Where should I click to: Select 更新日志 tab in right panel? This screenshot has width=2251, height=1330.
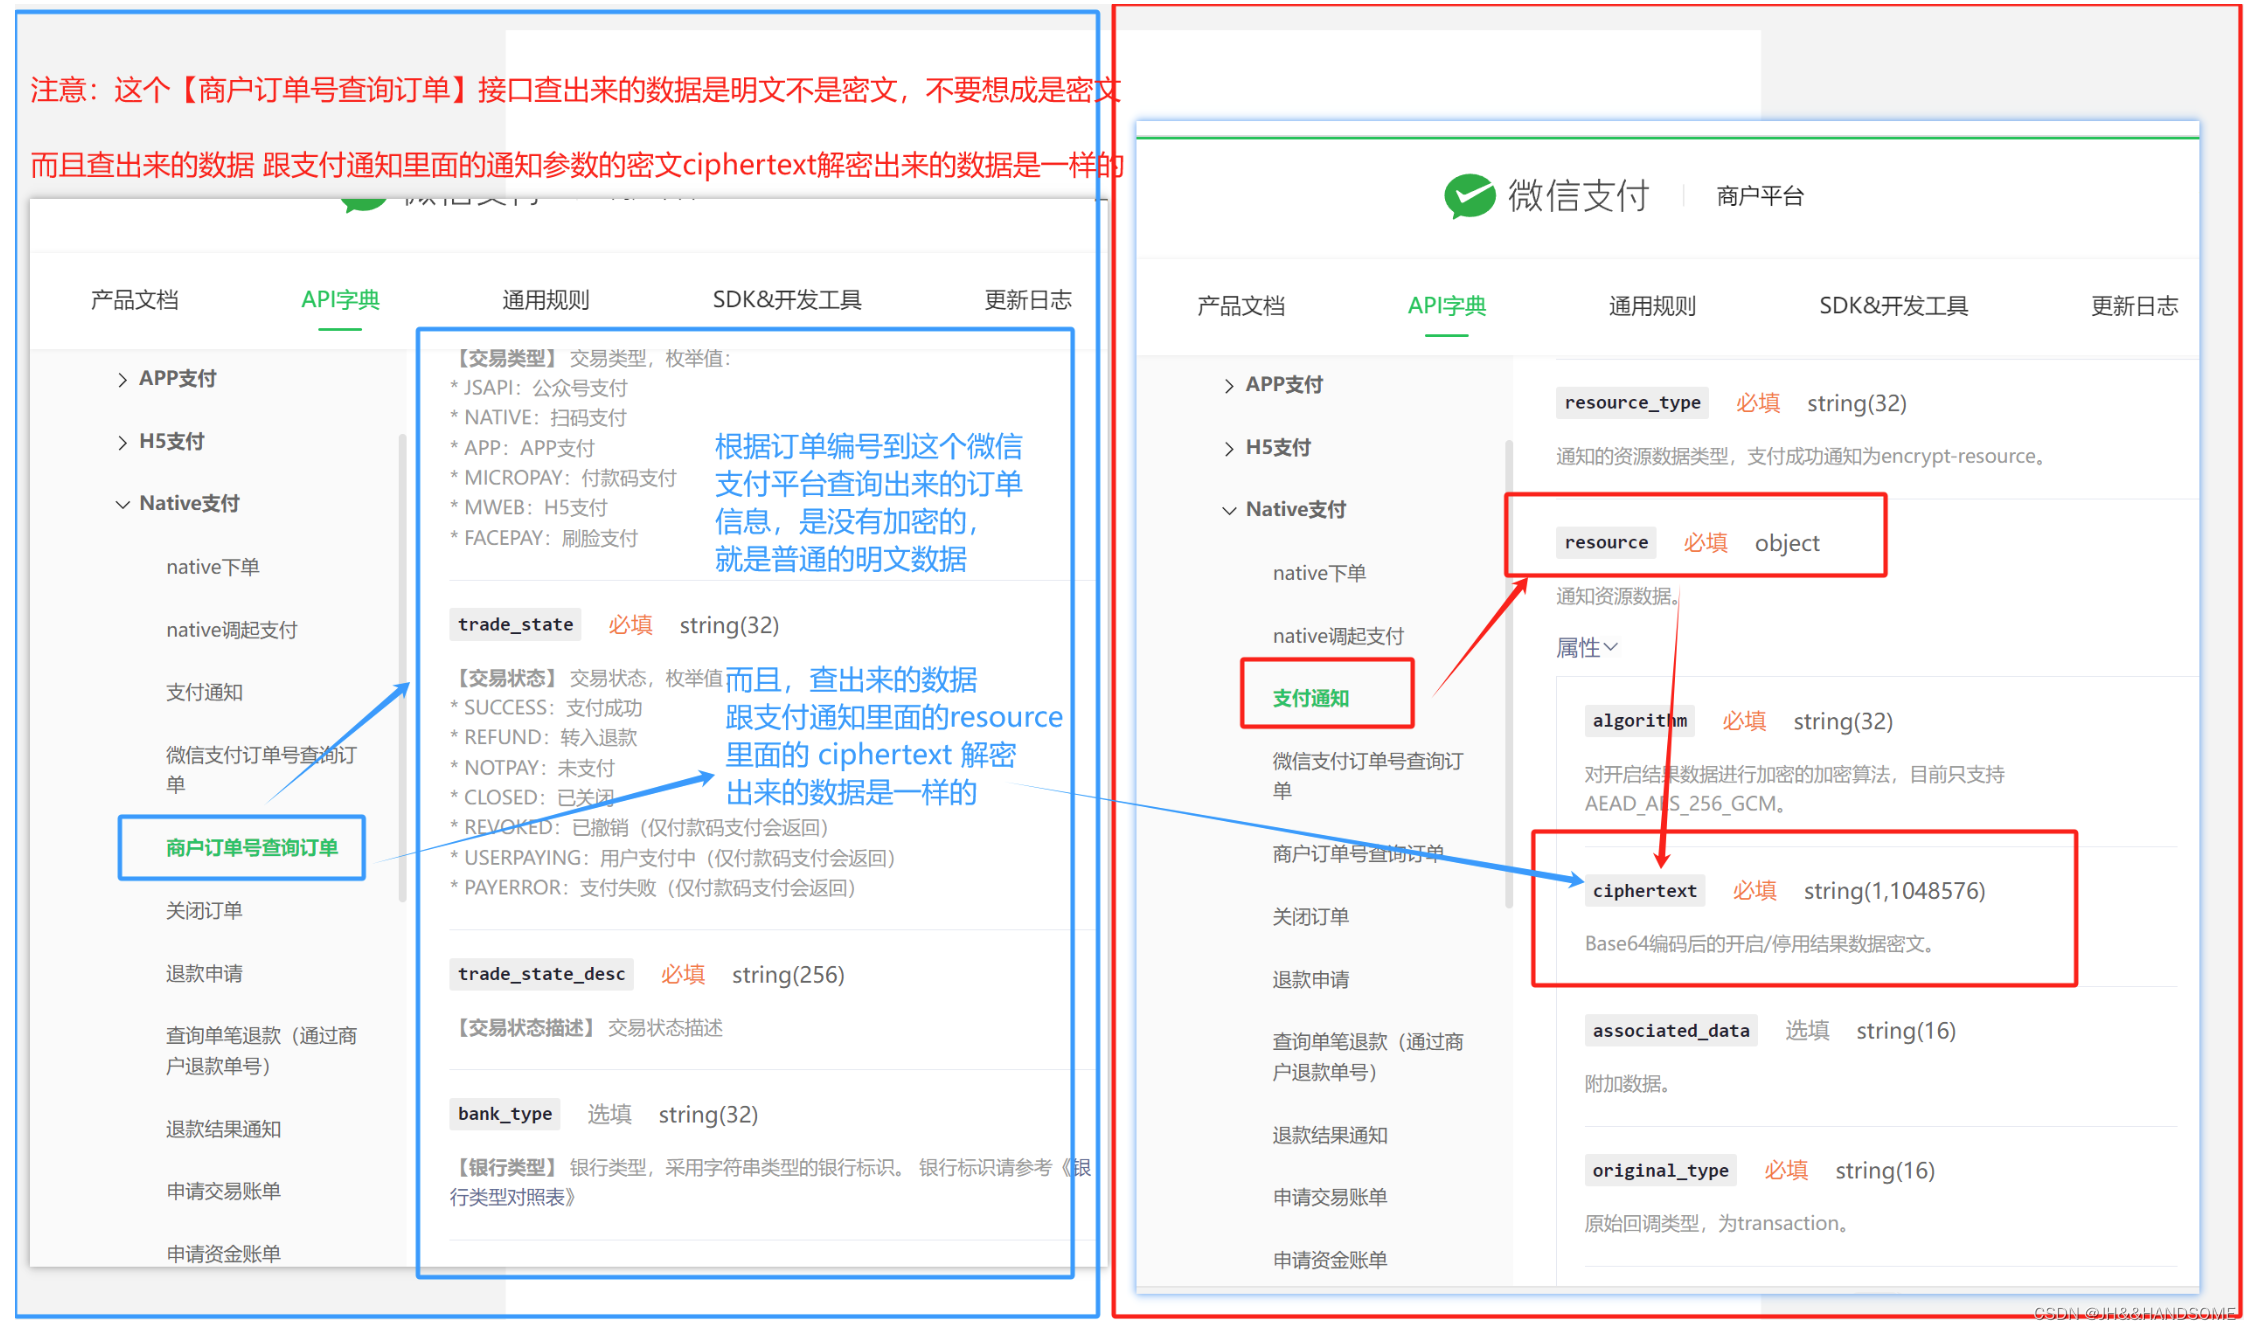point(2133,306)
